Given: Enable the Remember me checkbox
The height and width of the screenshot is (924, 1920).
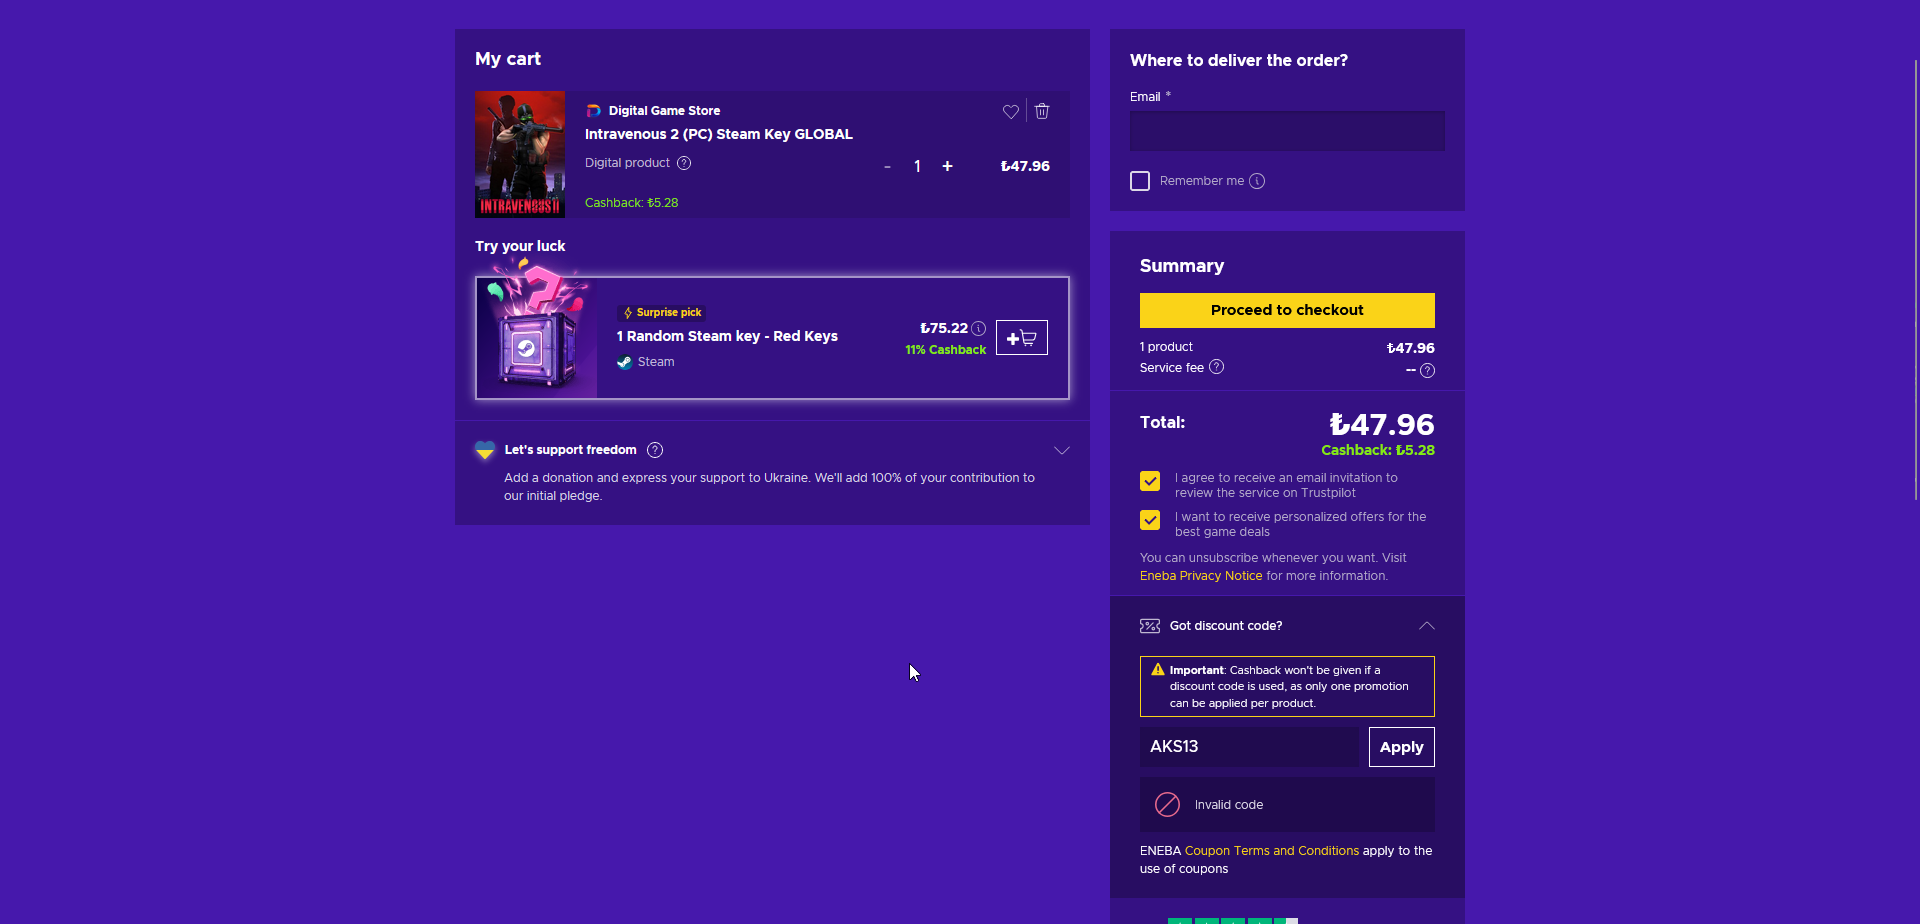Looking at the screenshot, I should tap(1140, 181).
